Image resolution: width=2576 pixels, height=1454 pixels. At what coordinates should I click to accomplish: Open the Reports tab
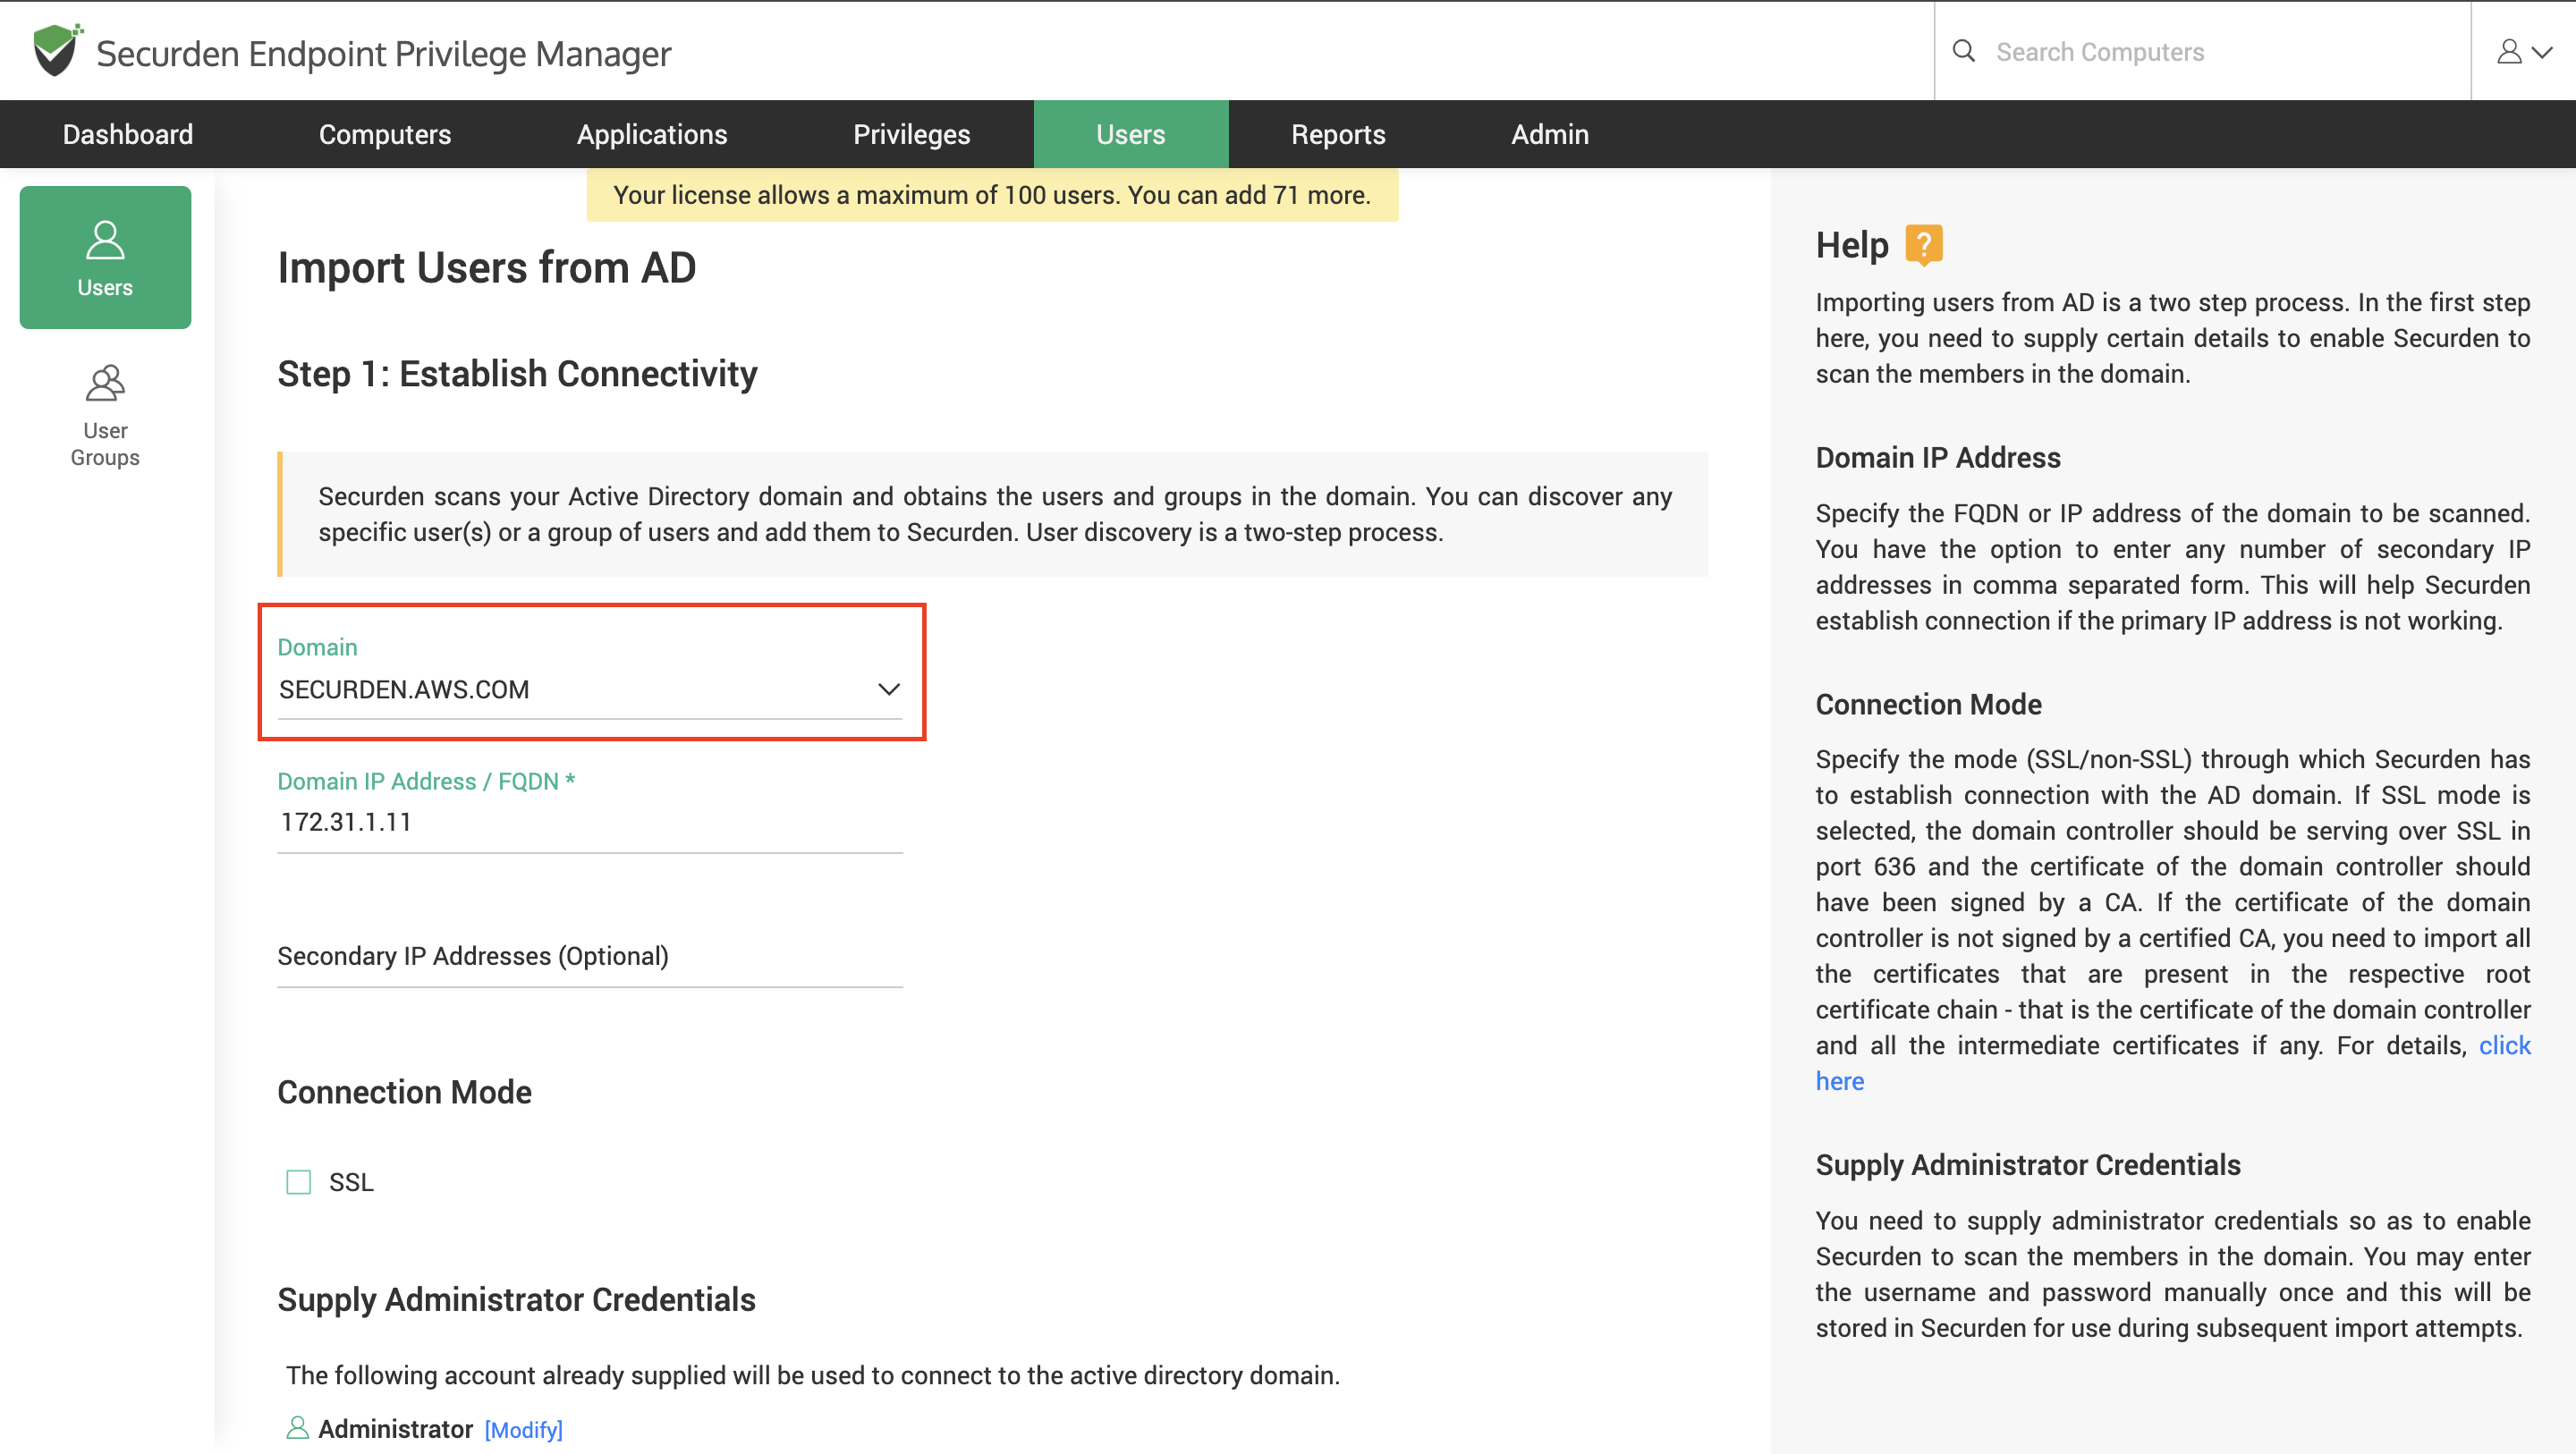(x=1337, y=134)
